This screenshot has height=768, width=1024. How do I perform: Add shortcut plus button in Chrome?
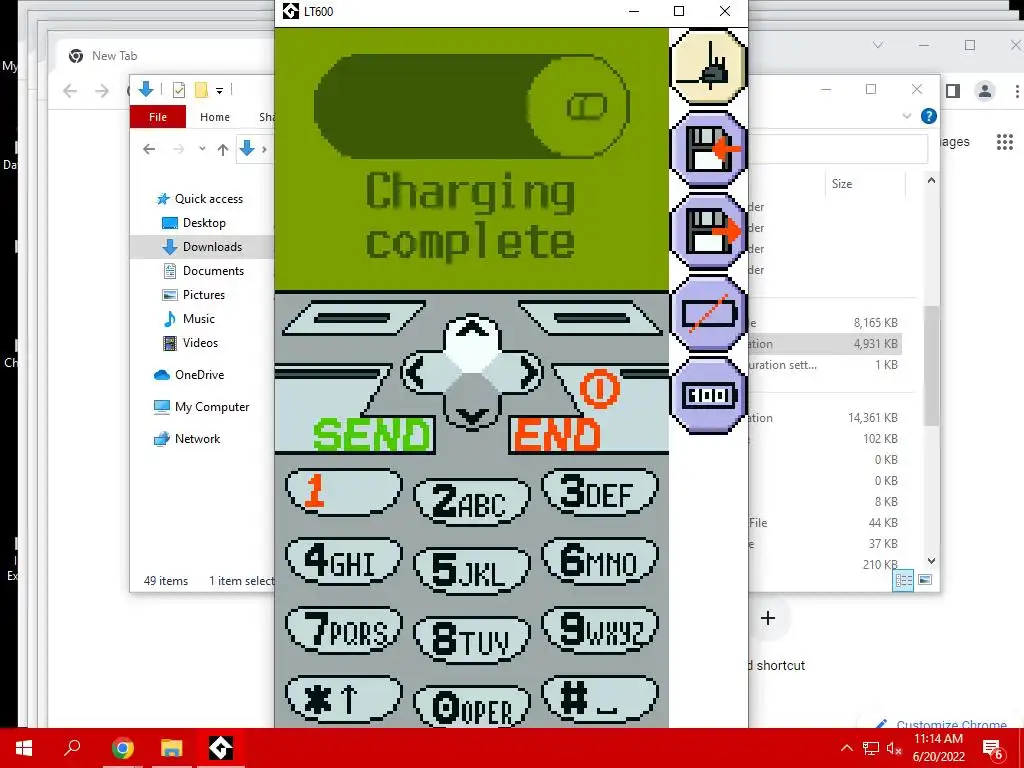[x=768, y=618]
